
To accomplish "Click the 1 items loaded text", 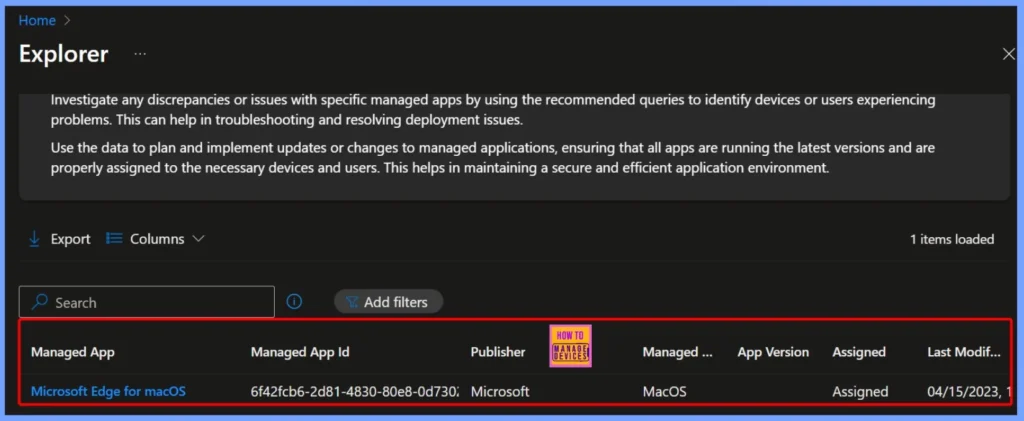I will coord(952,240).
